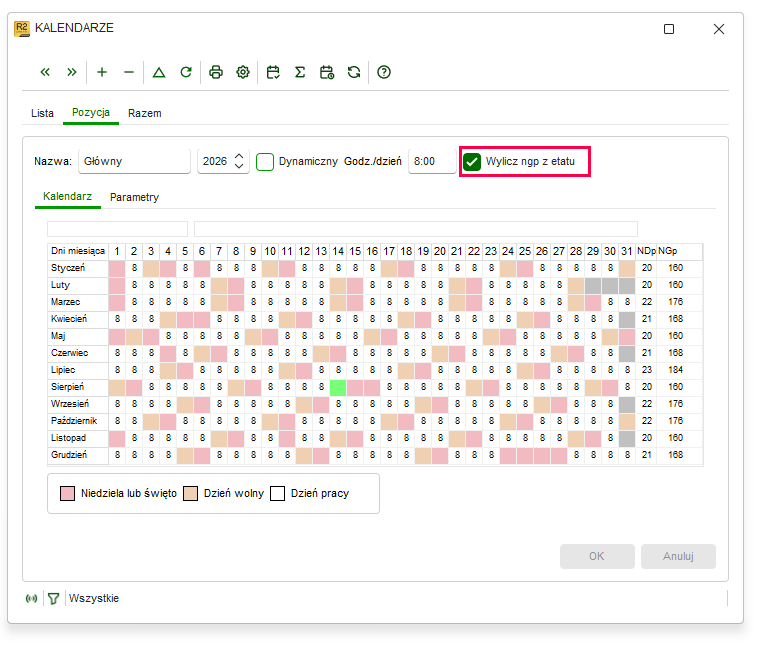
Task: Click the Dni miesiąca column header
Action: (x=78, y=251)
